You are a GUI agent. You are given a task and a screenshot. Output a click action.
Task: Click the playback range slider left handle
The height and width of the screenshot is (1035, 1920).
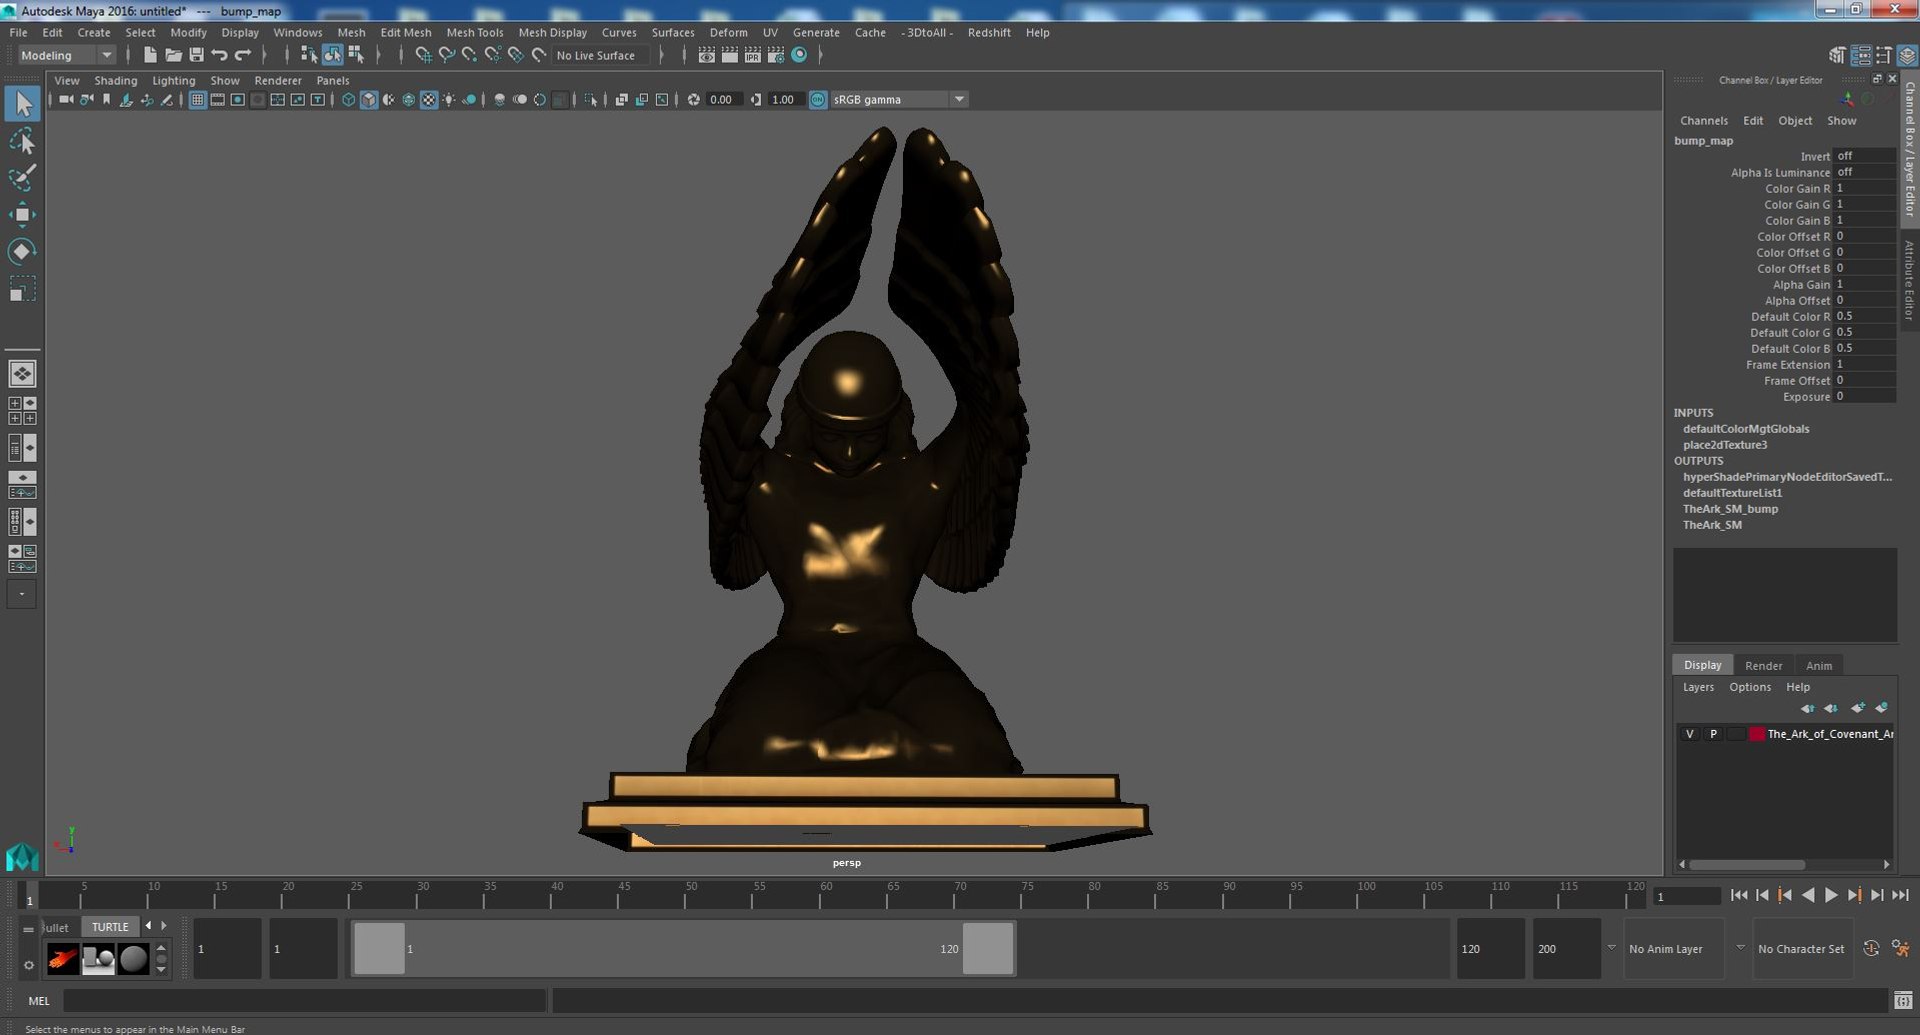(379, 948)
